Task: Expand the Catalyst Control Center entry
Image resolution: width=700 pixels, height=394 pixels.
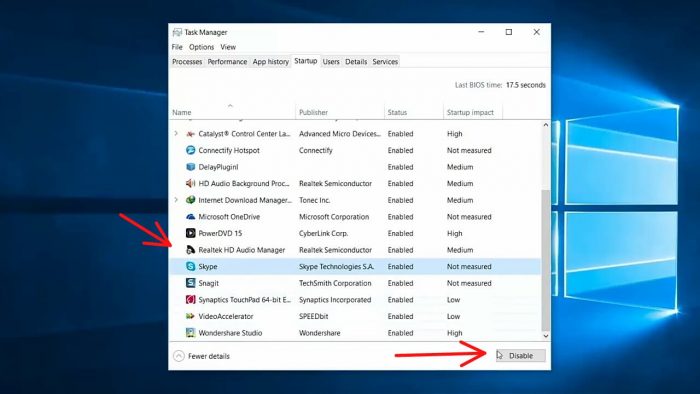Action: pyautogui.click(x=176, y=134)
